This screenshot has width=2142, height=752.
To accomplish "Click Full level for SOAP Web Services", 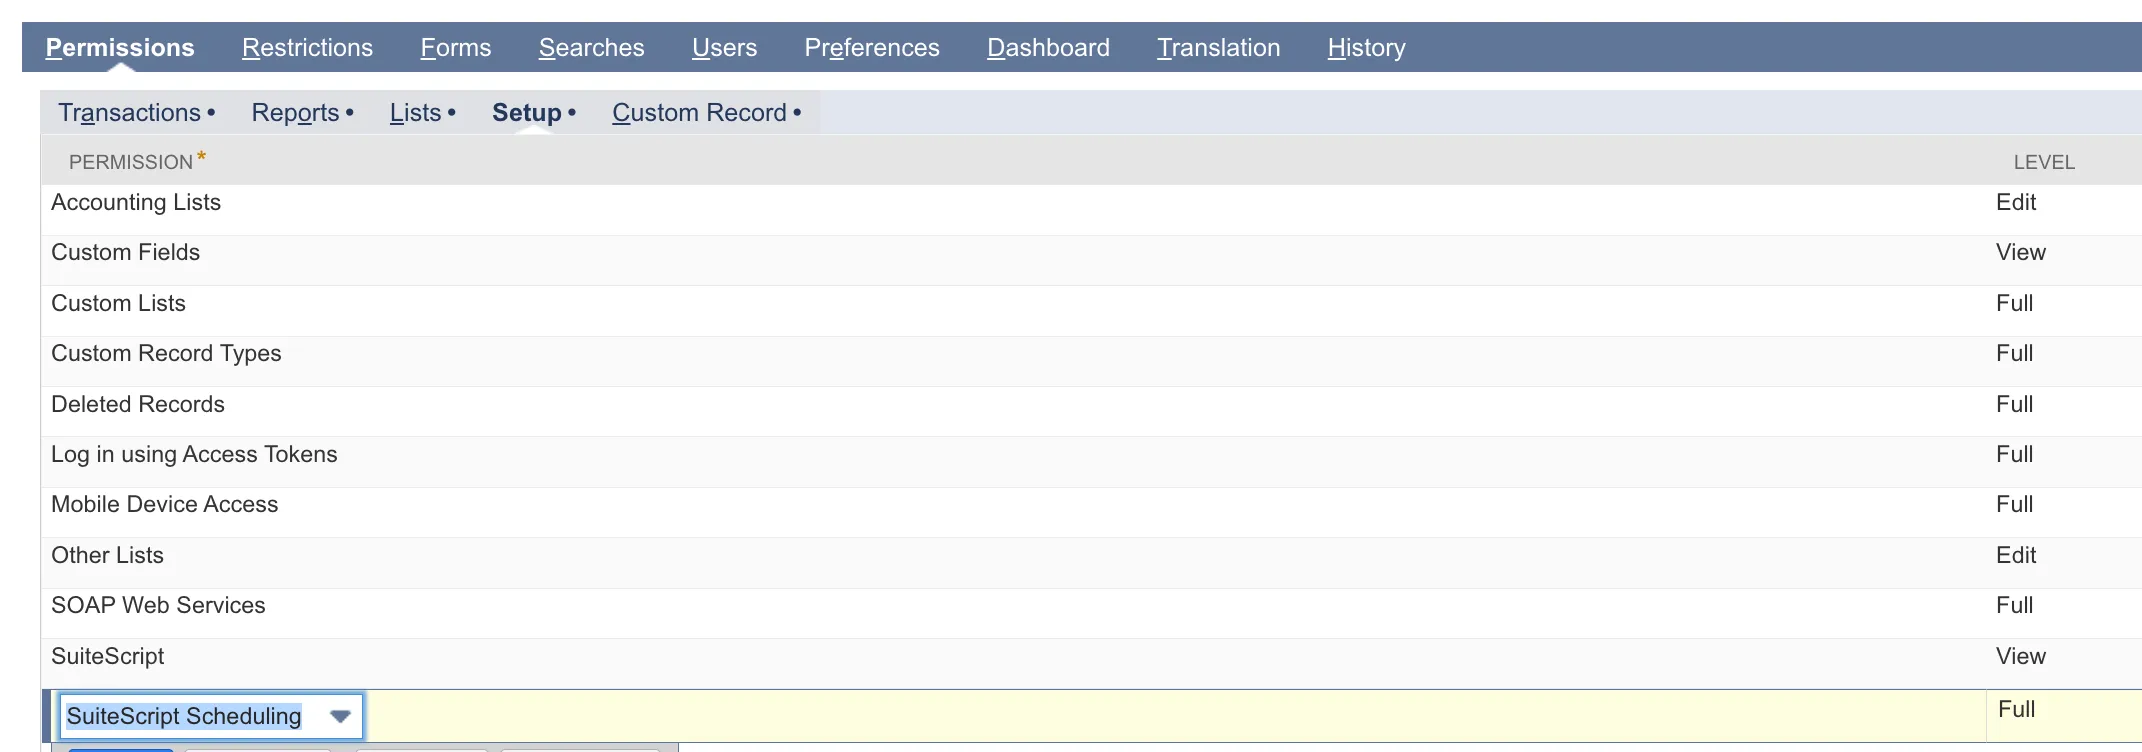I will pos(2015,605).
